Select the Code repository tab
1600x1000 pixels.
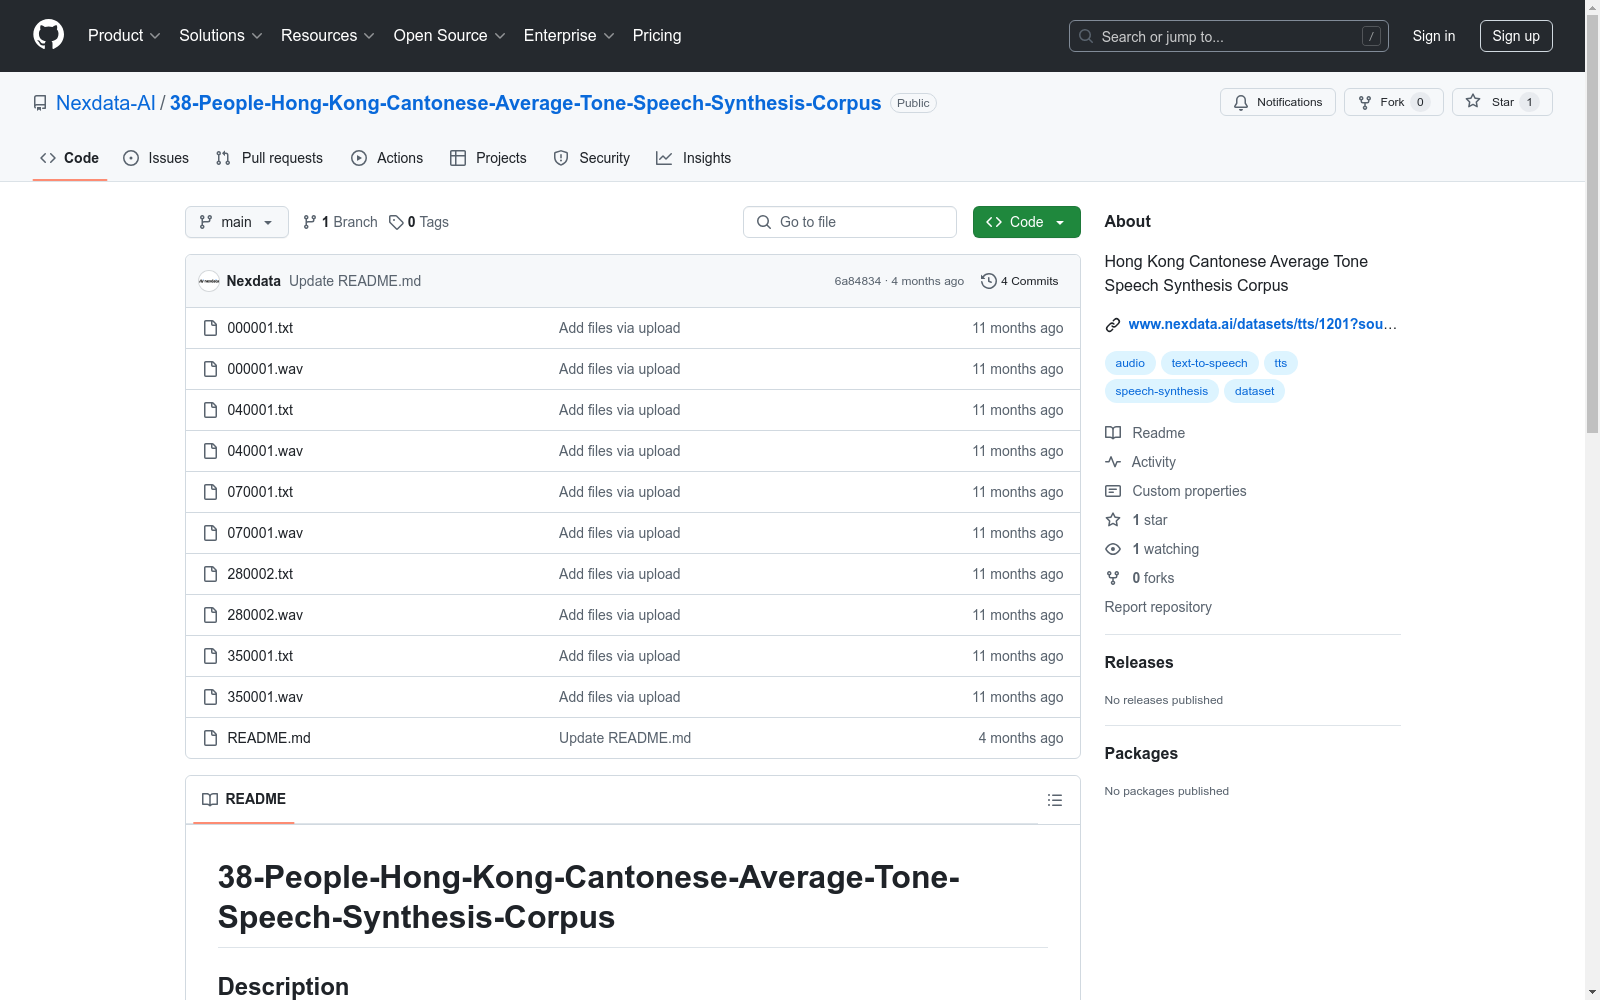69,158
